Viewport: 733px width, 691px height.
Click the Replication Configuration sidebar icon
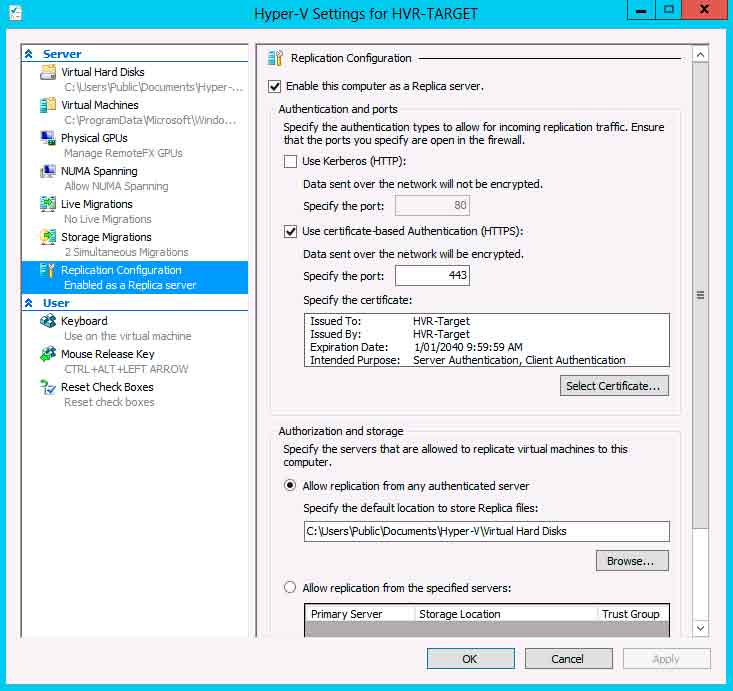click(x=48, y=270)
